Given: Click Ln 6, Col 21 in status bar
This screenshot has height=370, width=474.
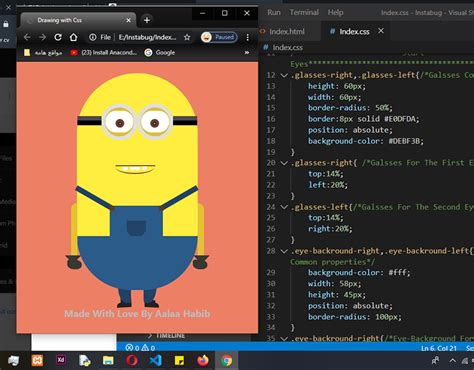Looking at the screenshot, I should pyautogui.click(x=439, y=348).
